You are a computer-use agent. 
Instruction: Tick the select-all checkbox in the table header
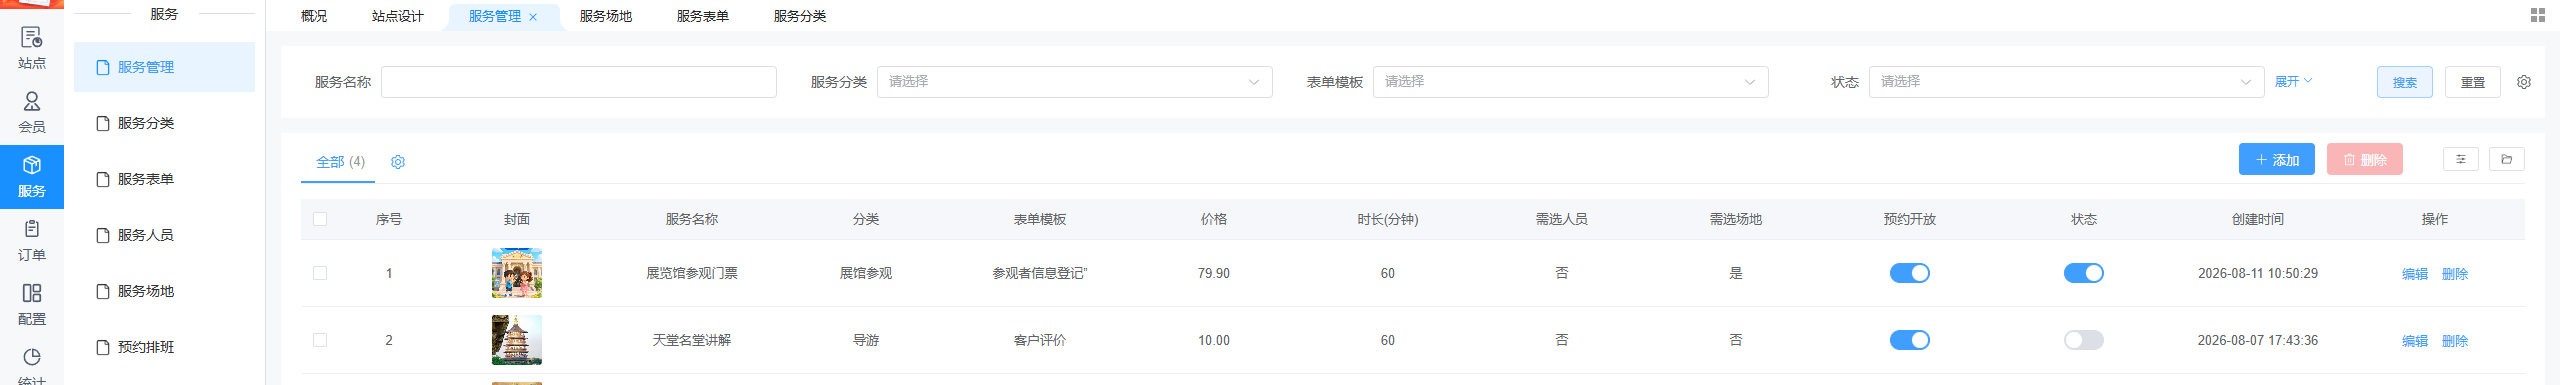point(320,219)
